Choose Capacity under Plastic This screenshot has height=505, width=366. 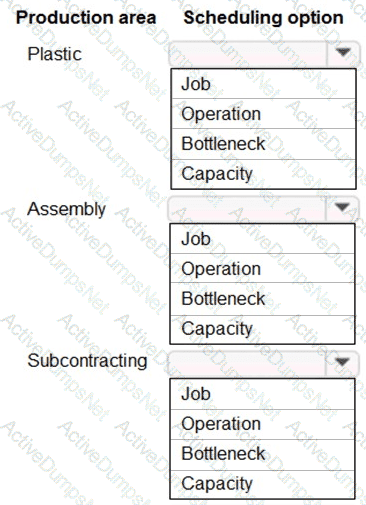tap(263, 174)
